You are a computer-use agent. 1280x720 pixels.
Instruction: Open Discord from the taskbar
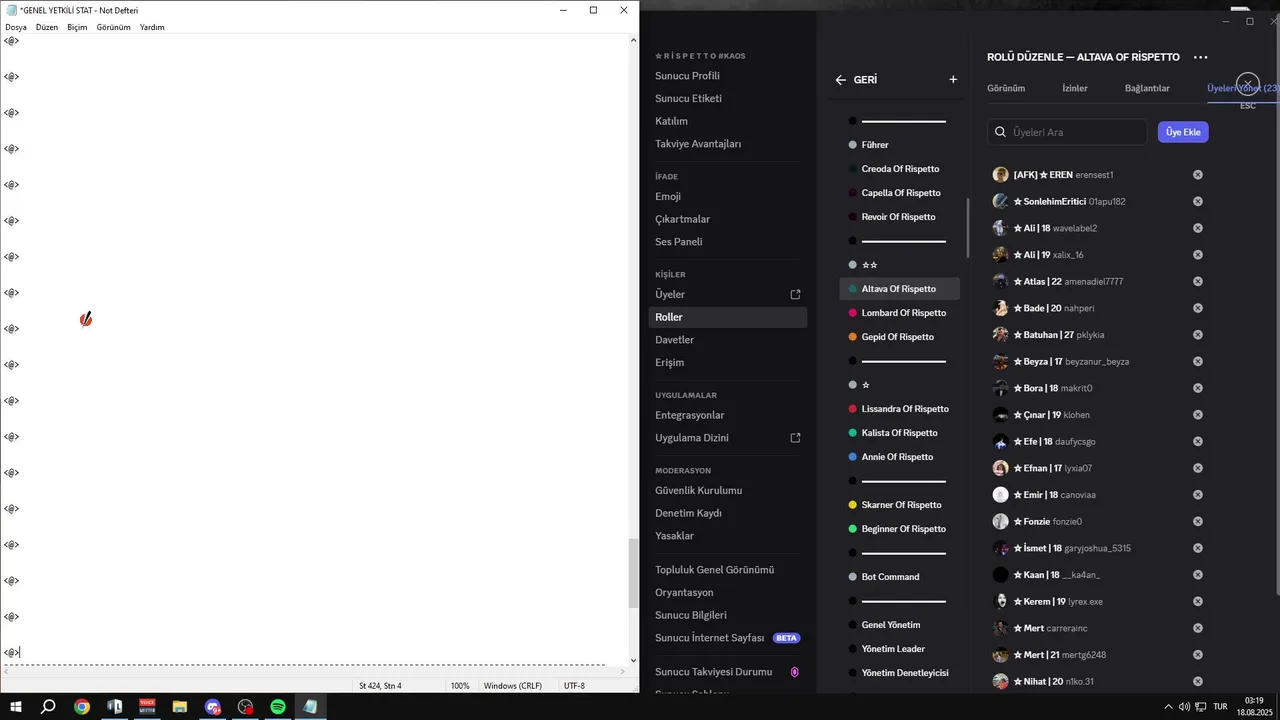213,707
